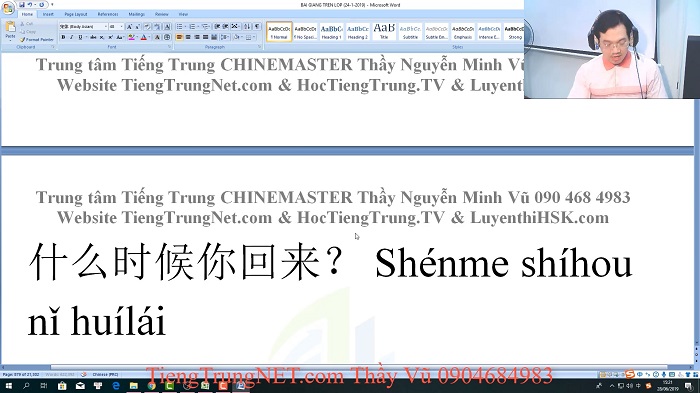
Task: Click the Cut button
Action: pyautogui.click(x=26, y=24)
